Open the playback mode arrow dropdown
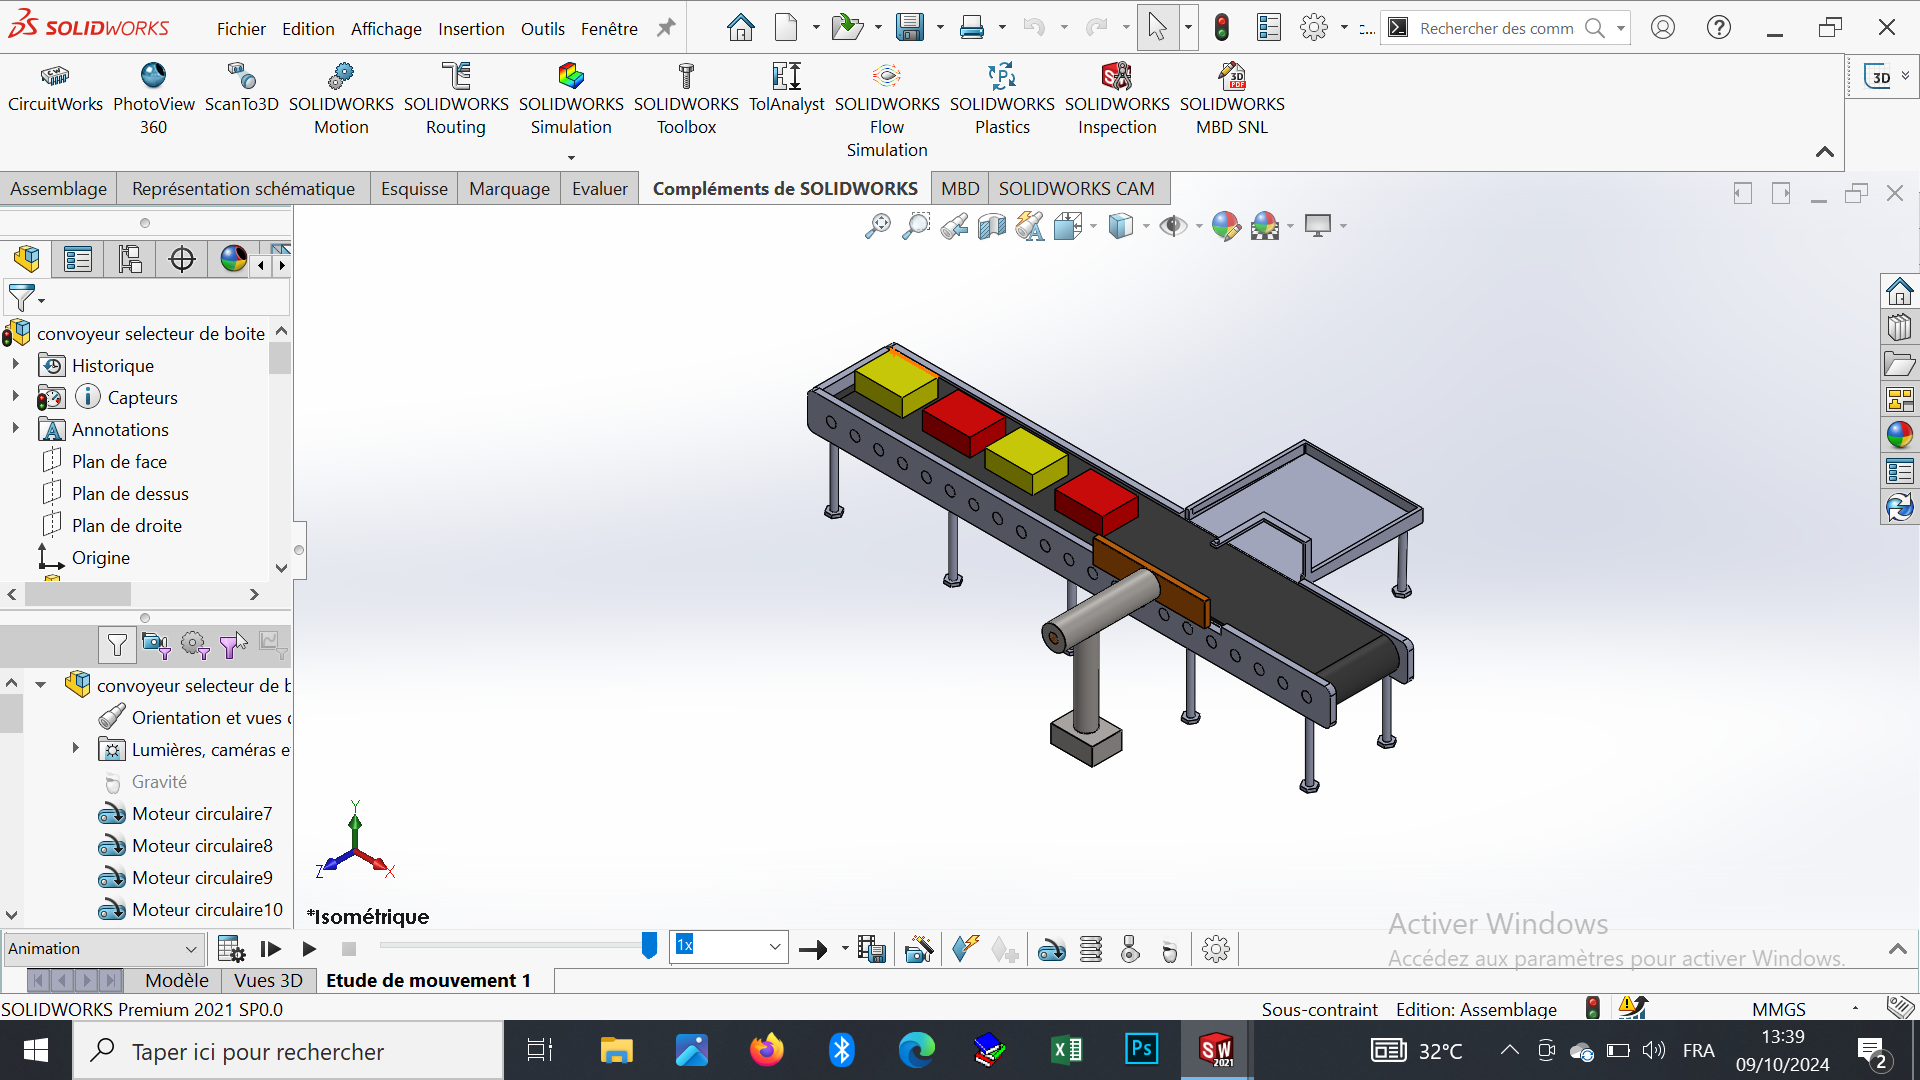The image size is (1920, 1080). (845, 949)
